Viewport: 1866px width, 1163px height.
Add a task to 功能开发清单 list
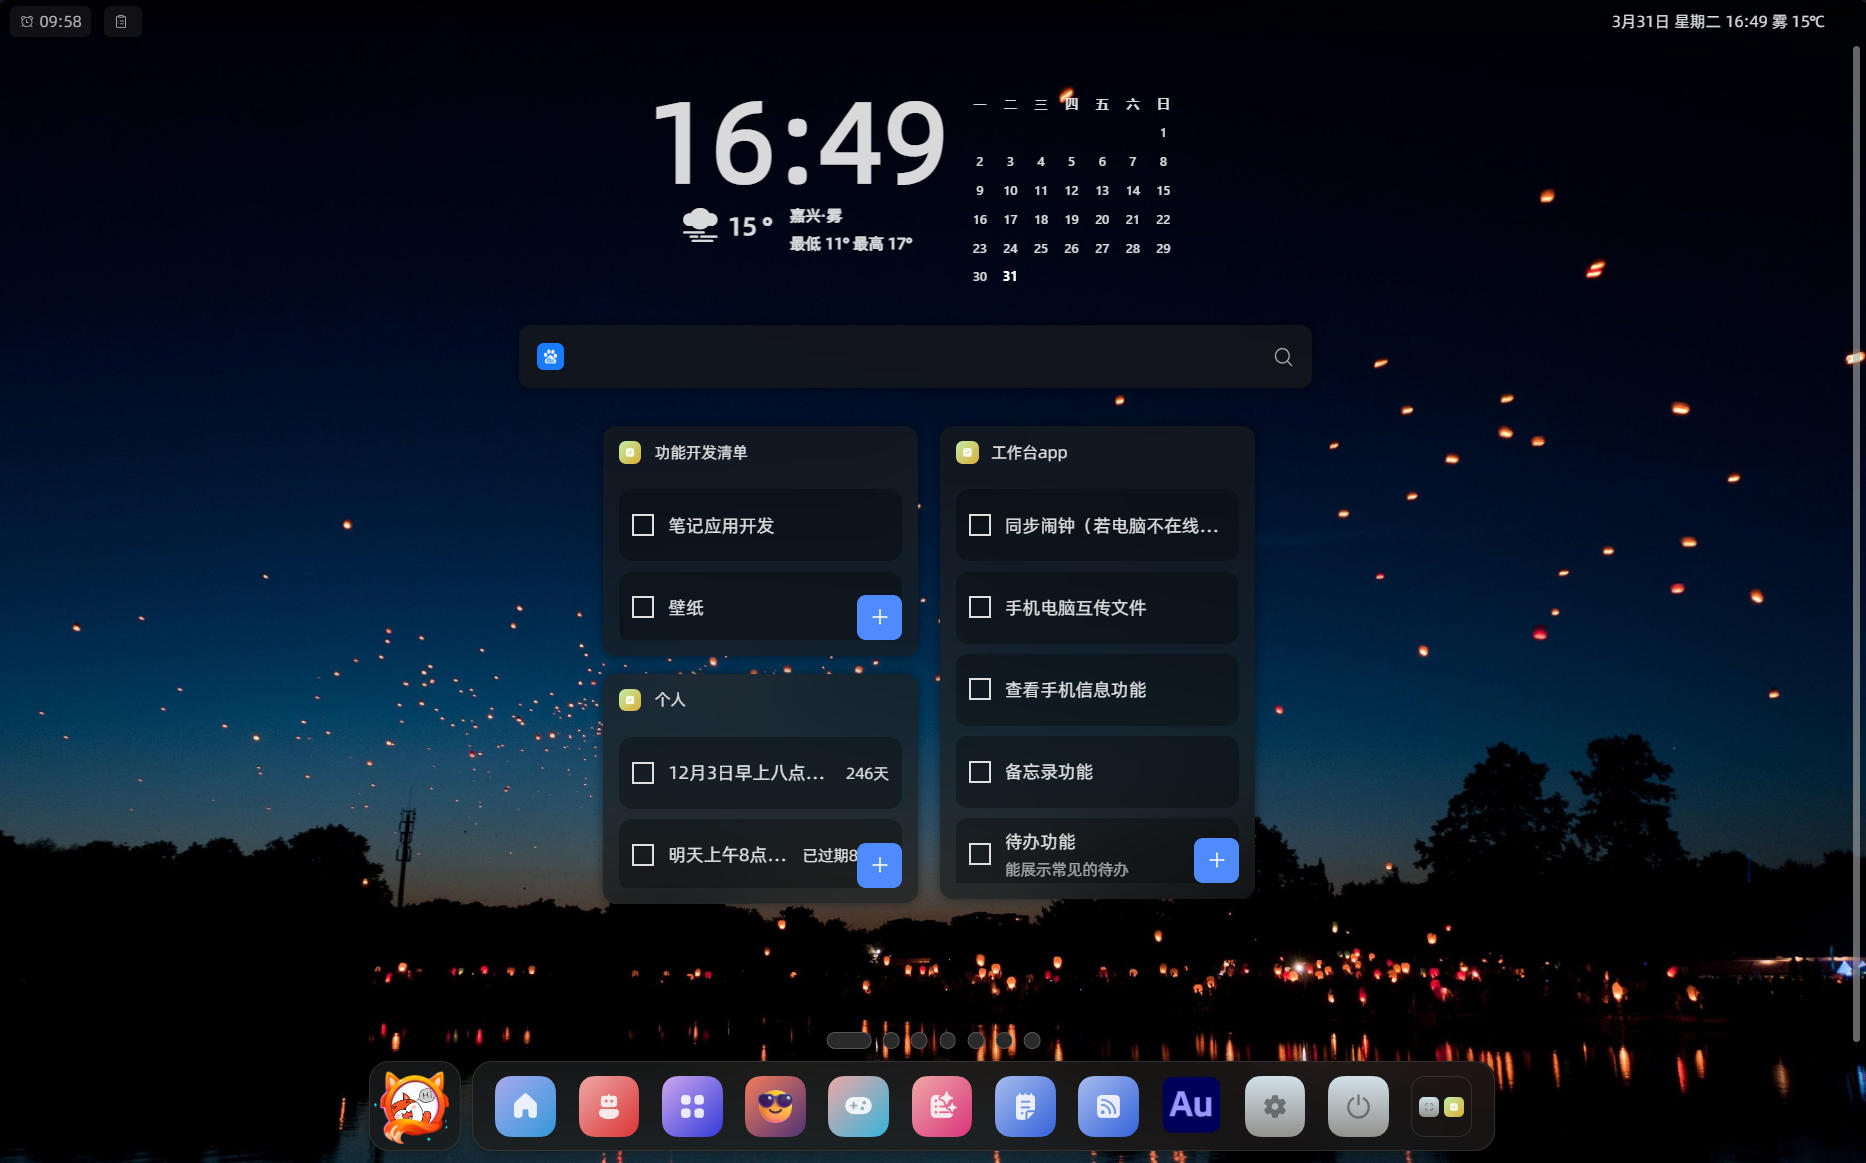(x=879, y=617)
